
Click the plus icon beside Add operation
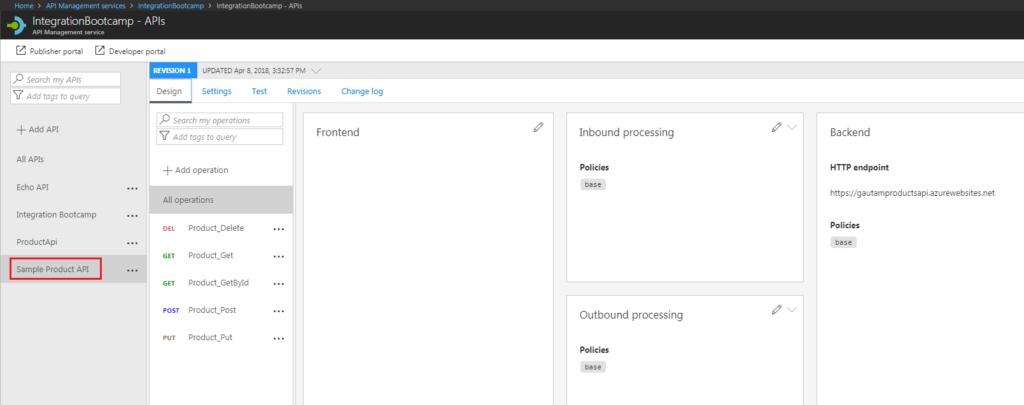point(167,170)
